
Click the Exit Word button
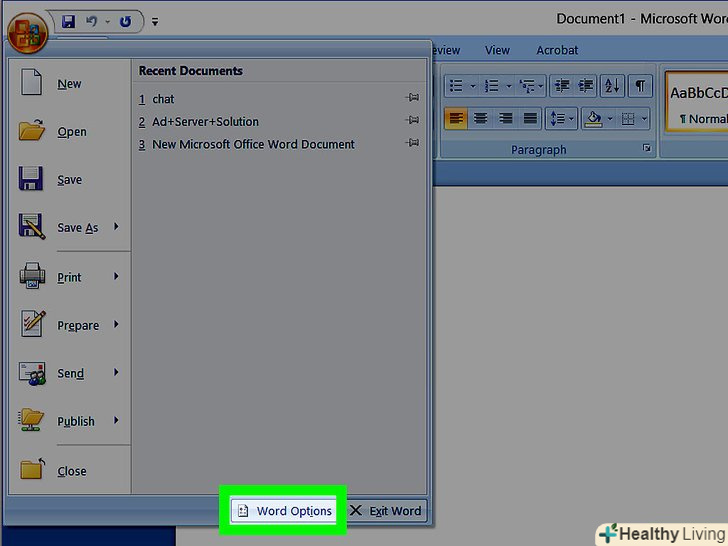[x=385, y=511]
